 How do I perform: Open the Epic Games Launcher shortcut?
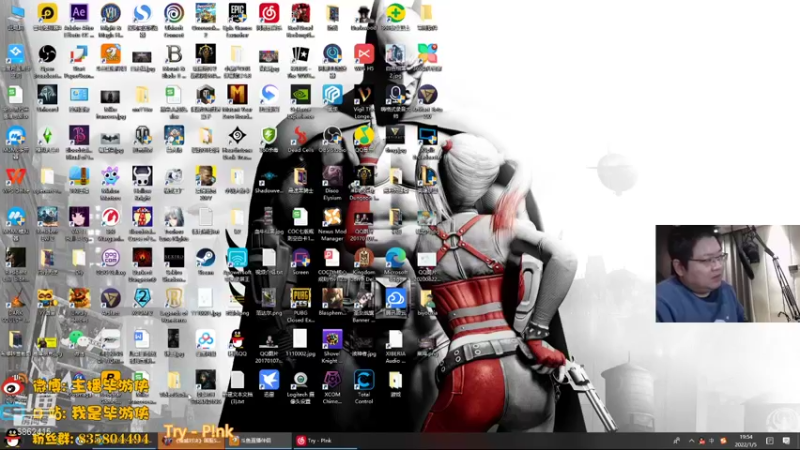pos(237,13)
